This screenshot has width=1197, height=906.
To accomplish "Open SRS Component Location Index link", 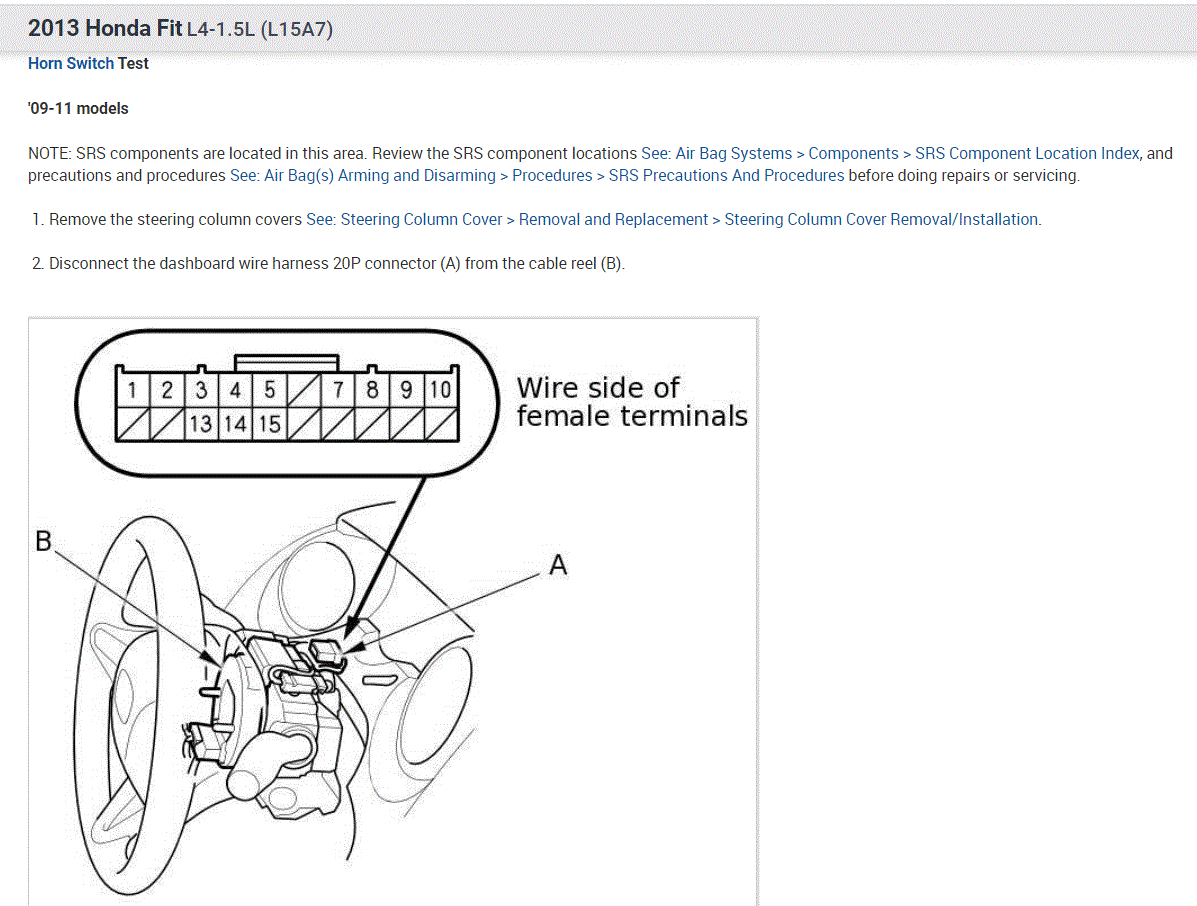I will (1027, 153).
